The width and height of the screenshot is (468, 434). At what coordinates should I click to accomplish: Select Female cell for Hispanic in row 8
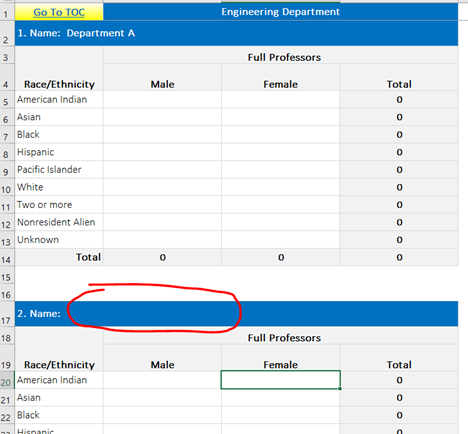tap(281, 152)
